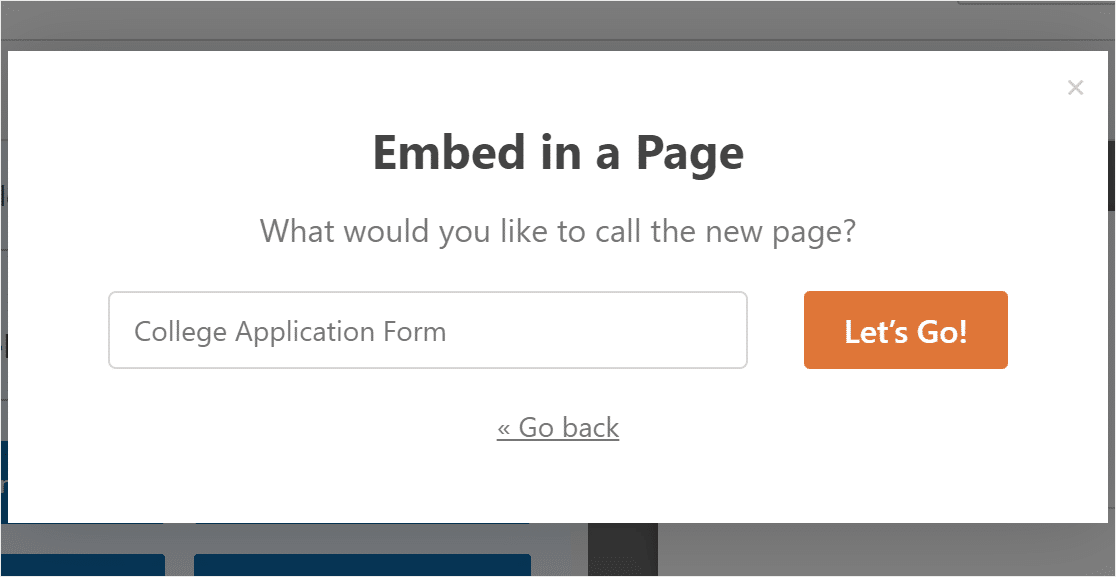This screenshot has width=1116, height=577.
Task: Focus the College Application Form page name field
Action: (x=428, y=330)
